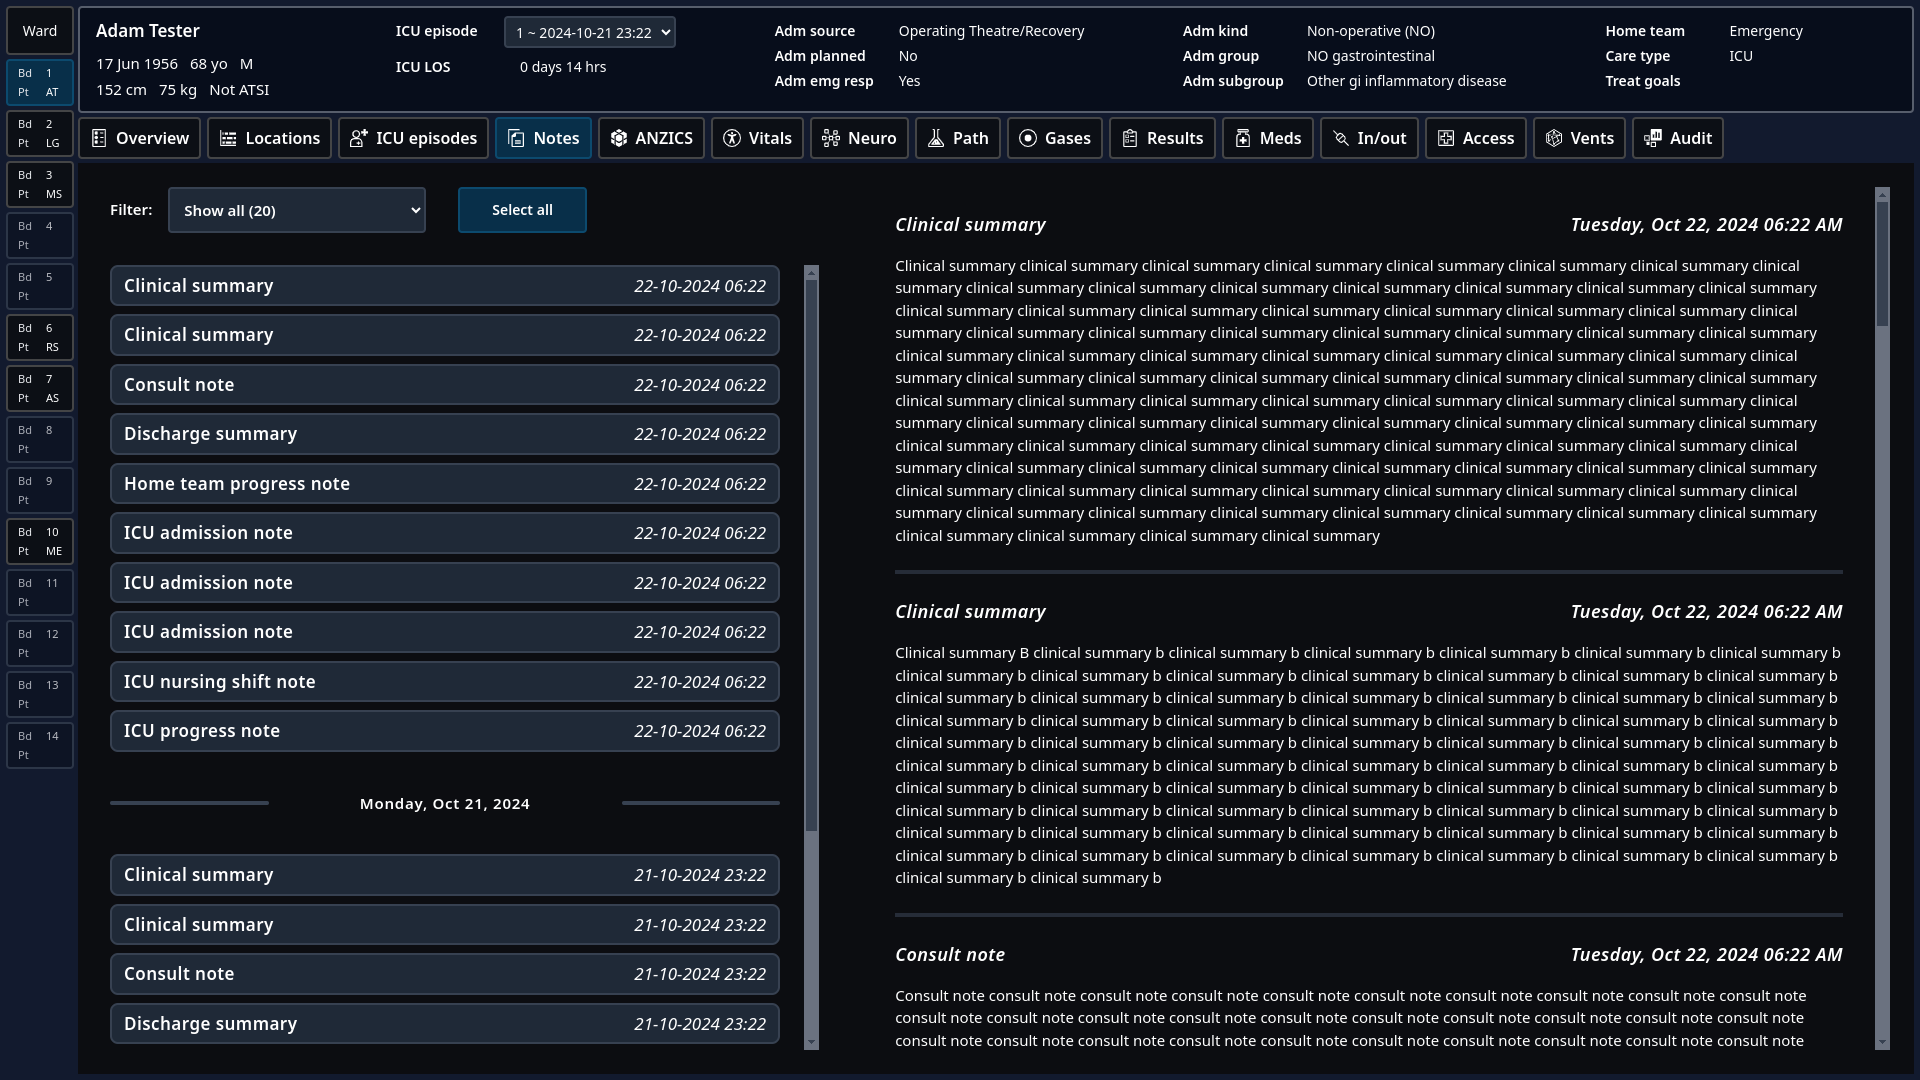
Task: Click the ICU LOS value 0 days 14 hrs
Action: pyautogui.click(x=563, y=67)
